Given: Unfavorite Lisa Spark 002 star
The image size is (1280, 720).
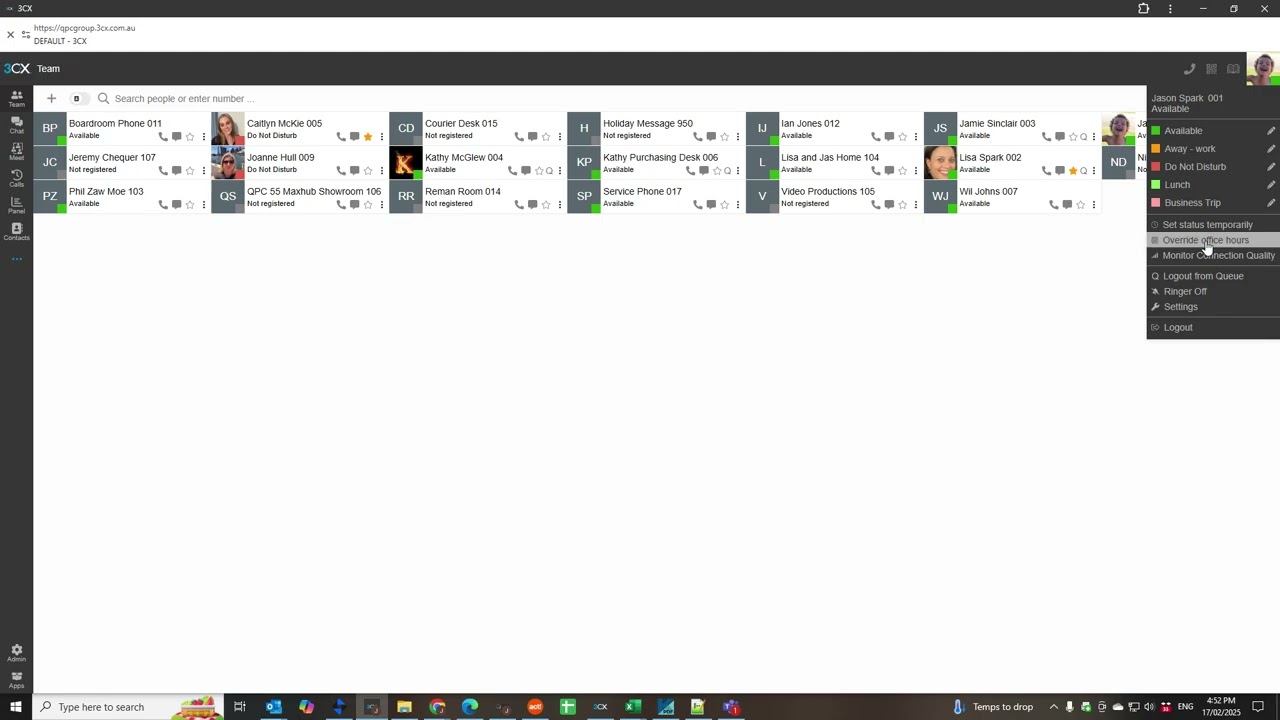Looking at the screenshot, I should [1073, 171].
